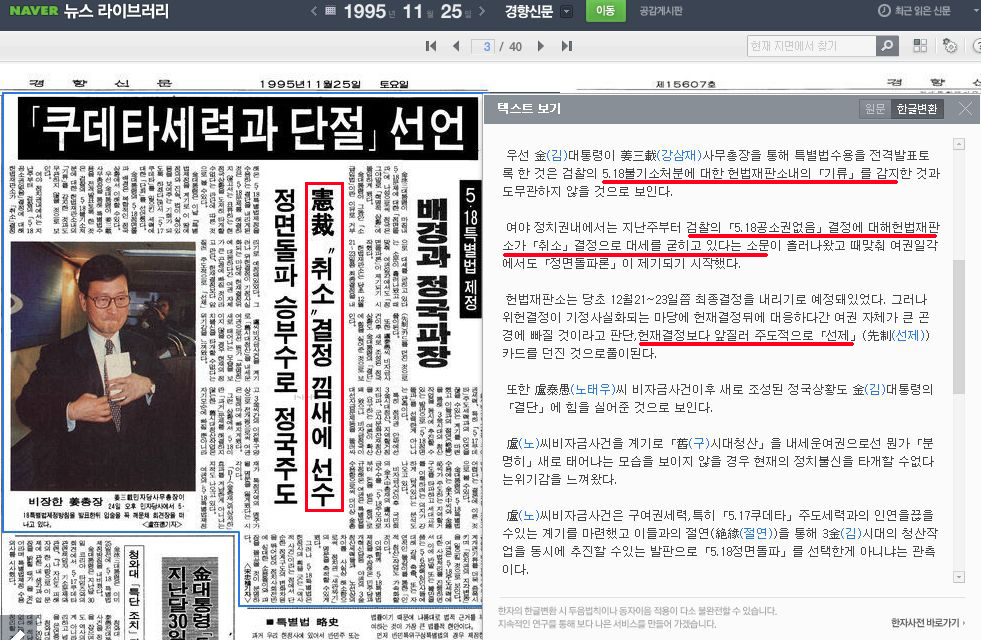Viewport: 981px width, 640px height.
Task: Click the photo of 姜총장
Action: tap(103, 367)
